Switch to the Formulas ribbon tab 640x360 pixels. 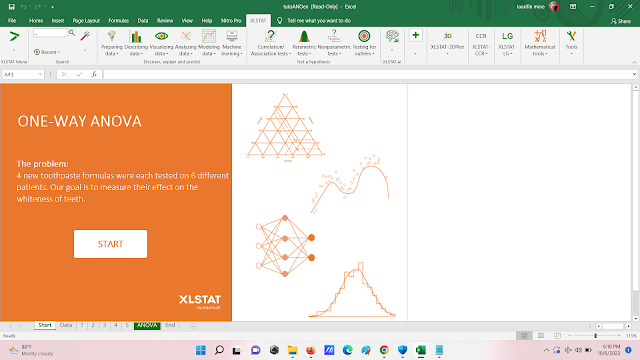(118, 20)
